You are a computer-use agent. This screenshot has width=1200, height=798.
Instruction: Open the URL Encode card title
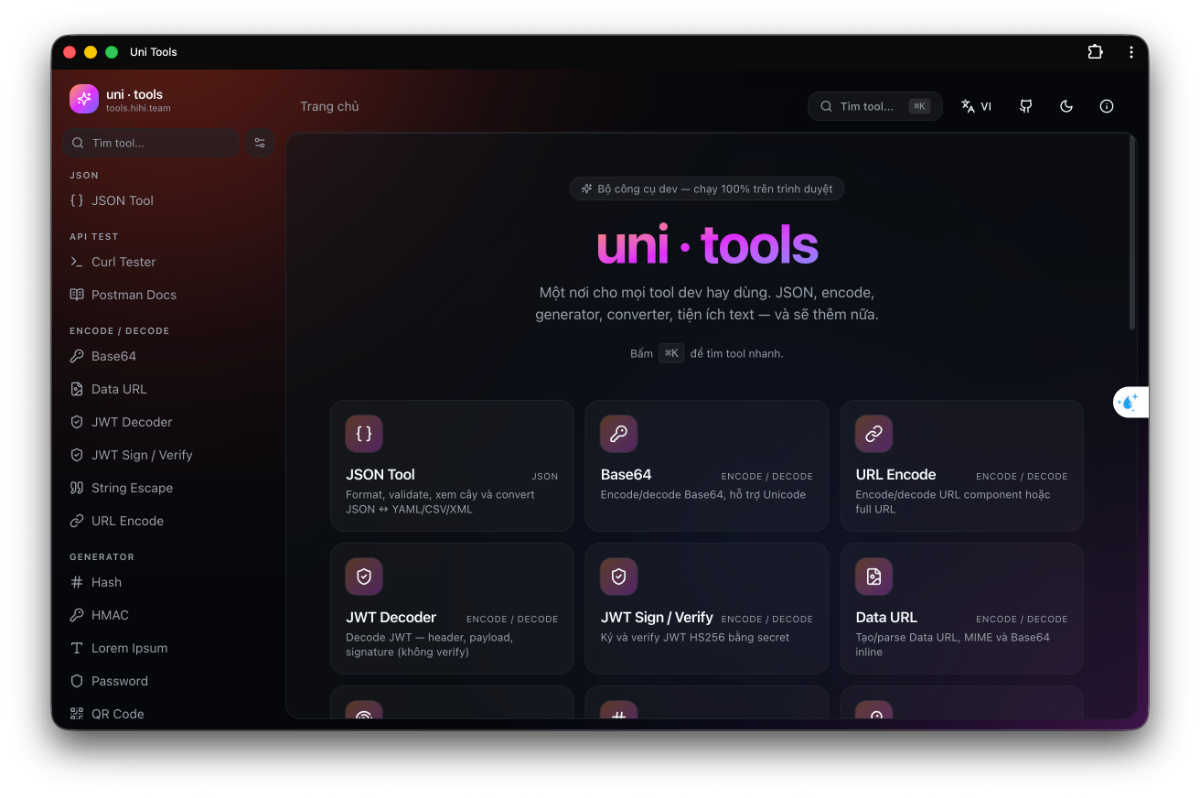tap(896, 475)
